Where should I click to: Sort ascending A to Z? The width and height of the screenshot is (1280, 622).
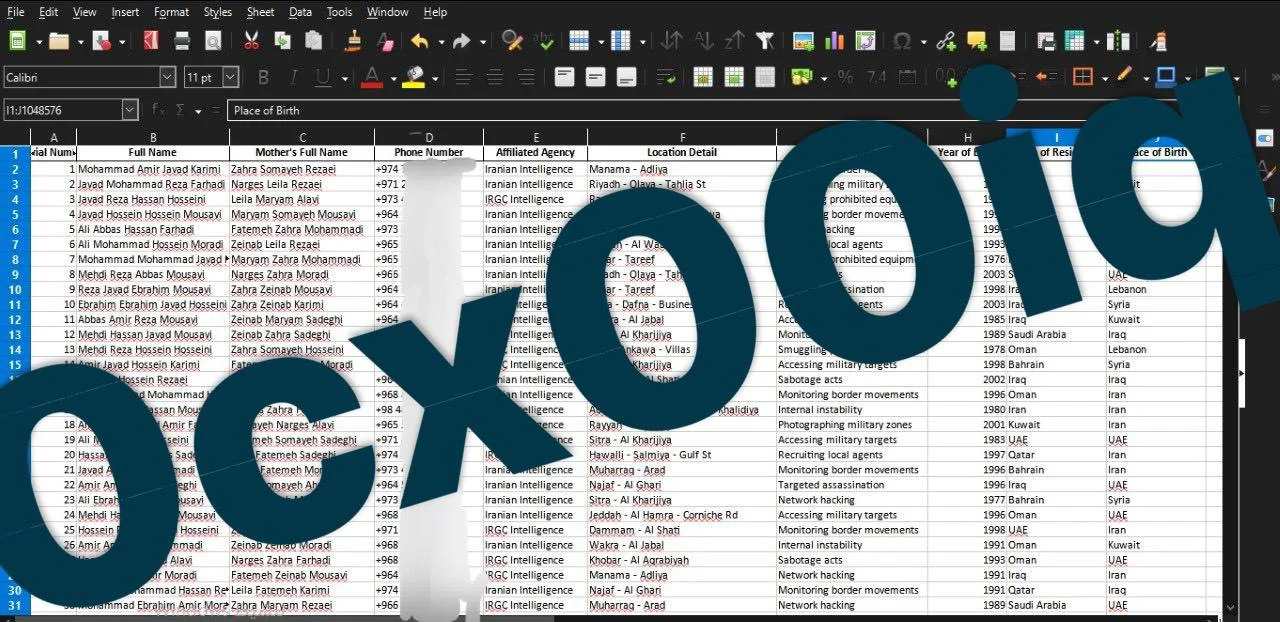(x=704, y=41)
